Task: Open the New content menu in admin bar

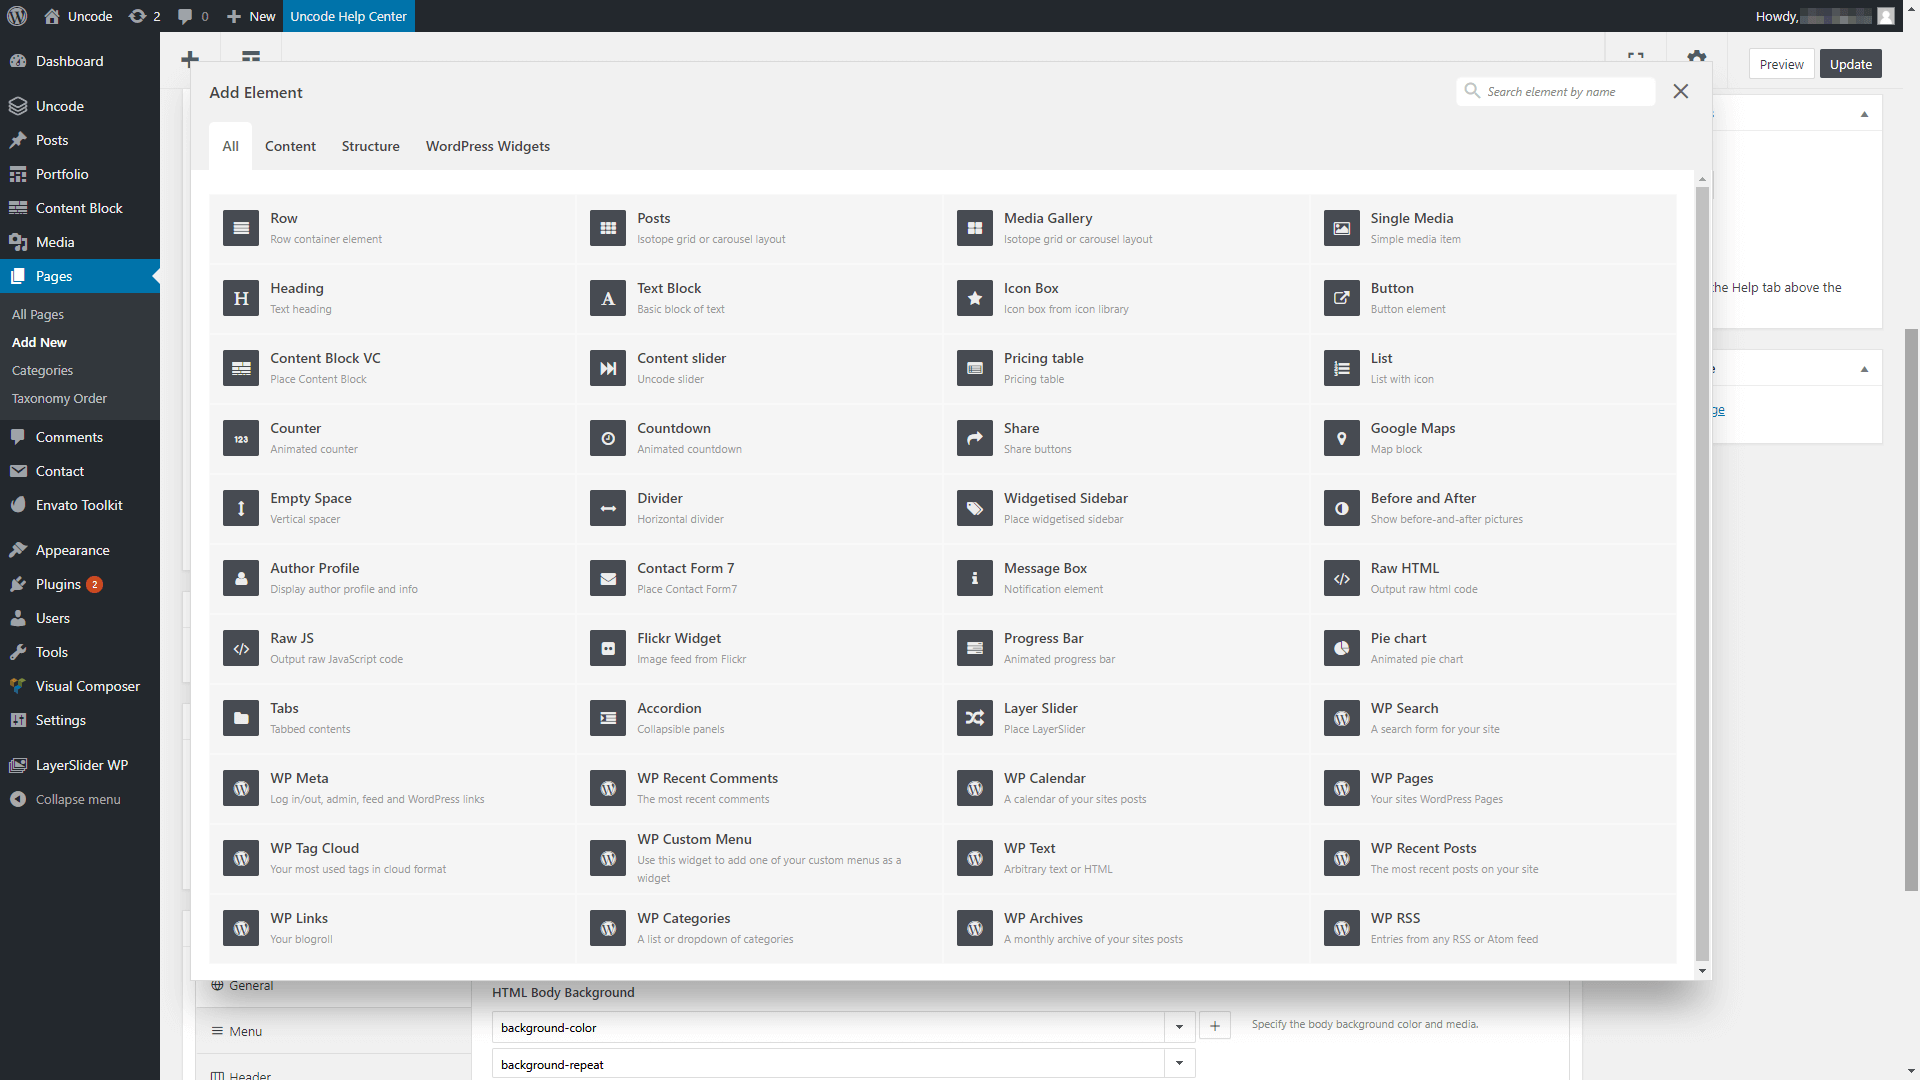Action: (x=251, y=16)
